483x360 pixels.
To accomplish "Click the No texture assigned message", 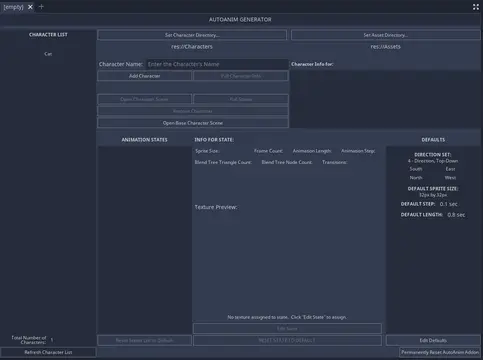I will coord(287,317).
